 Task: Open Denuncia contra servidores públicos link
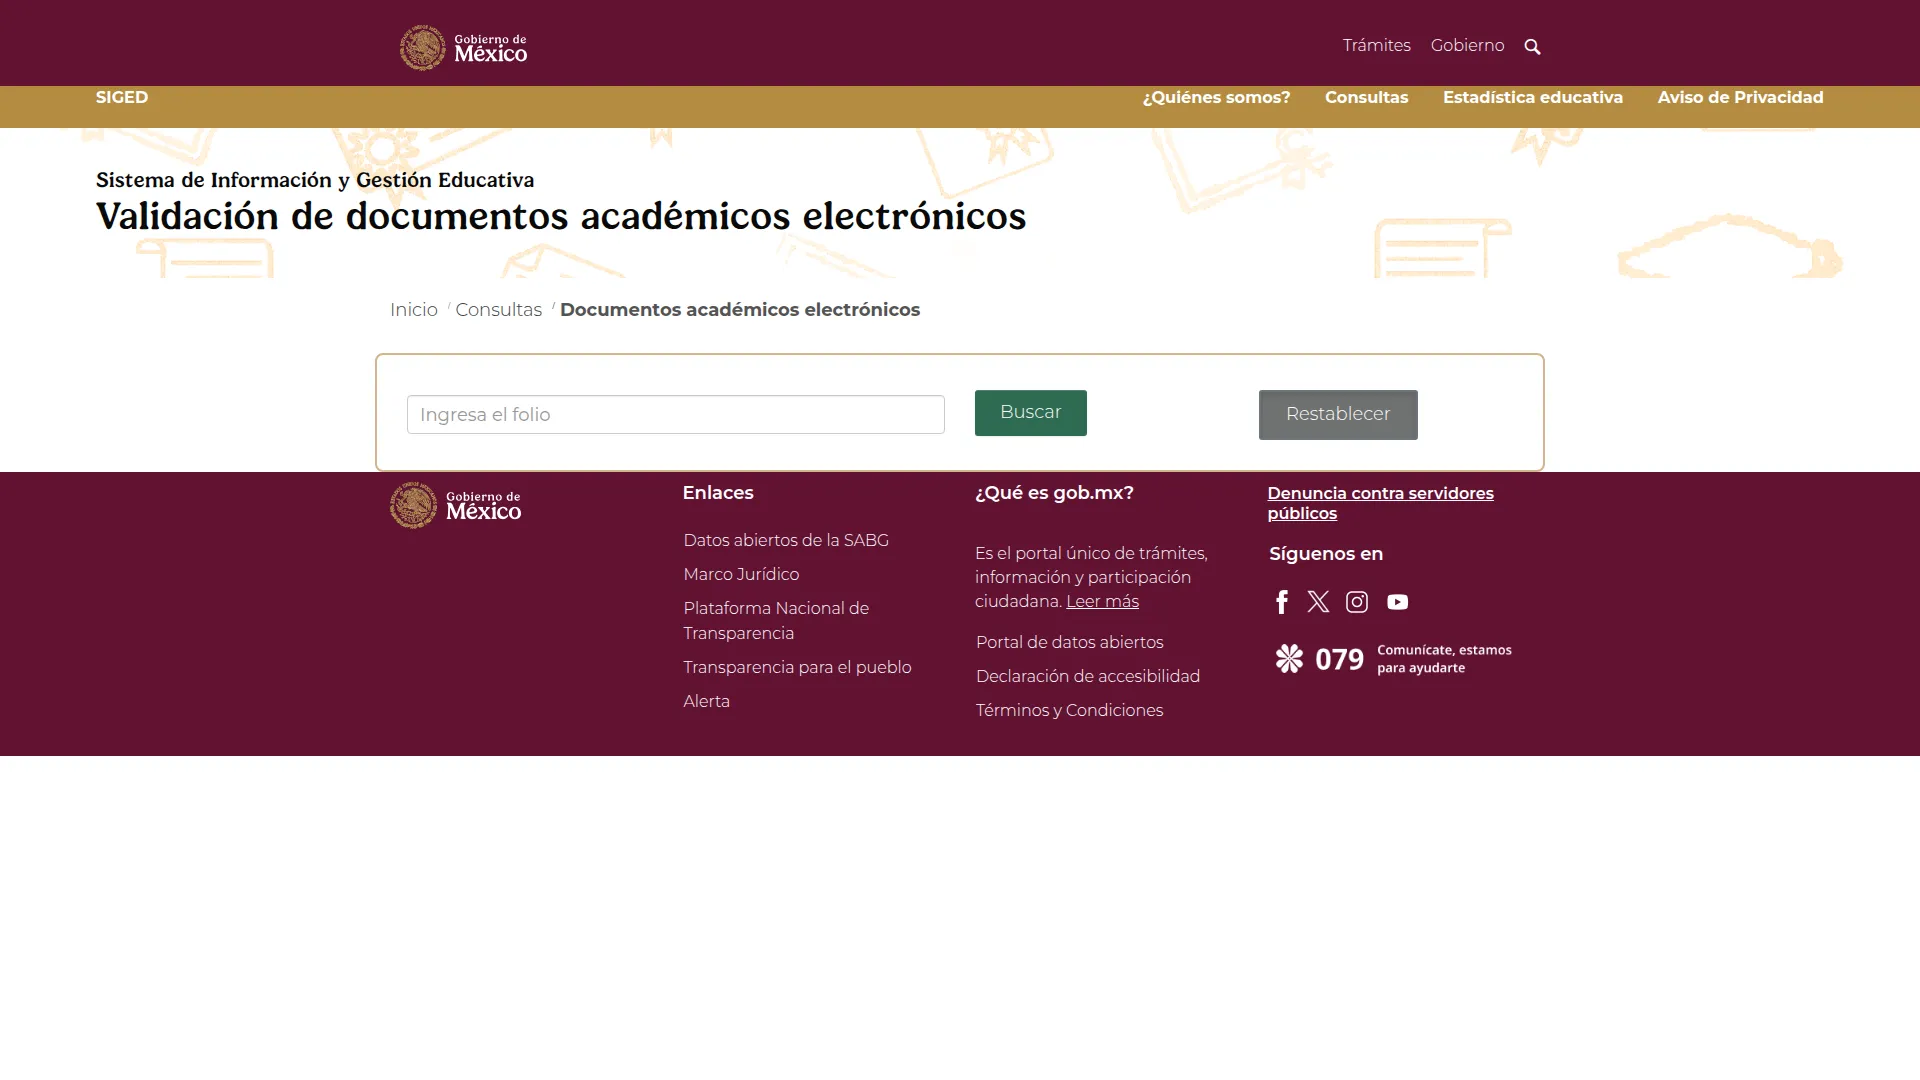pyautogui.click(x=1380, y=503)
